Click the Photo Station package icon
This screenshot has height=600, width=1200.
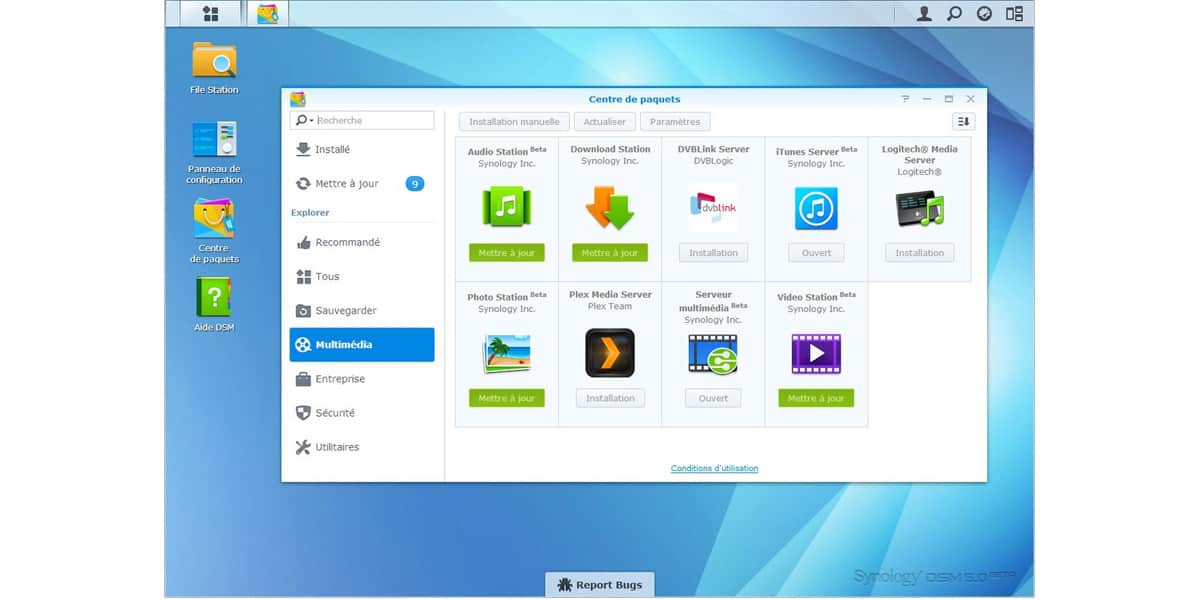[x=506, y=354]
